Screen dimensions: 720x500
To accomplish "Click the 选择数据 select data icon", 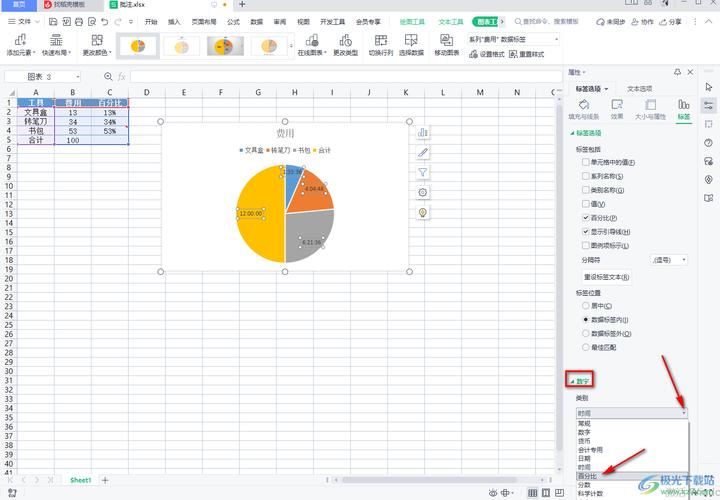I will click(411, 40).
